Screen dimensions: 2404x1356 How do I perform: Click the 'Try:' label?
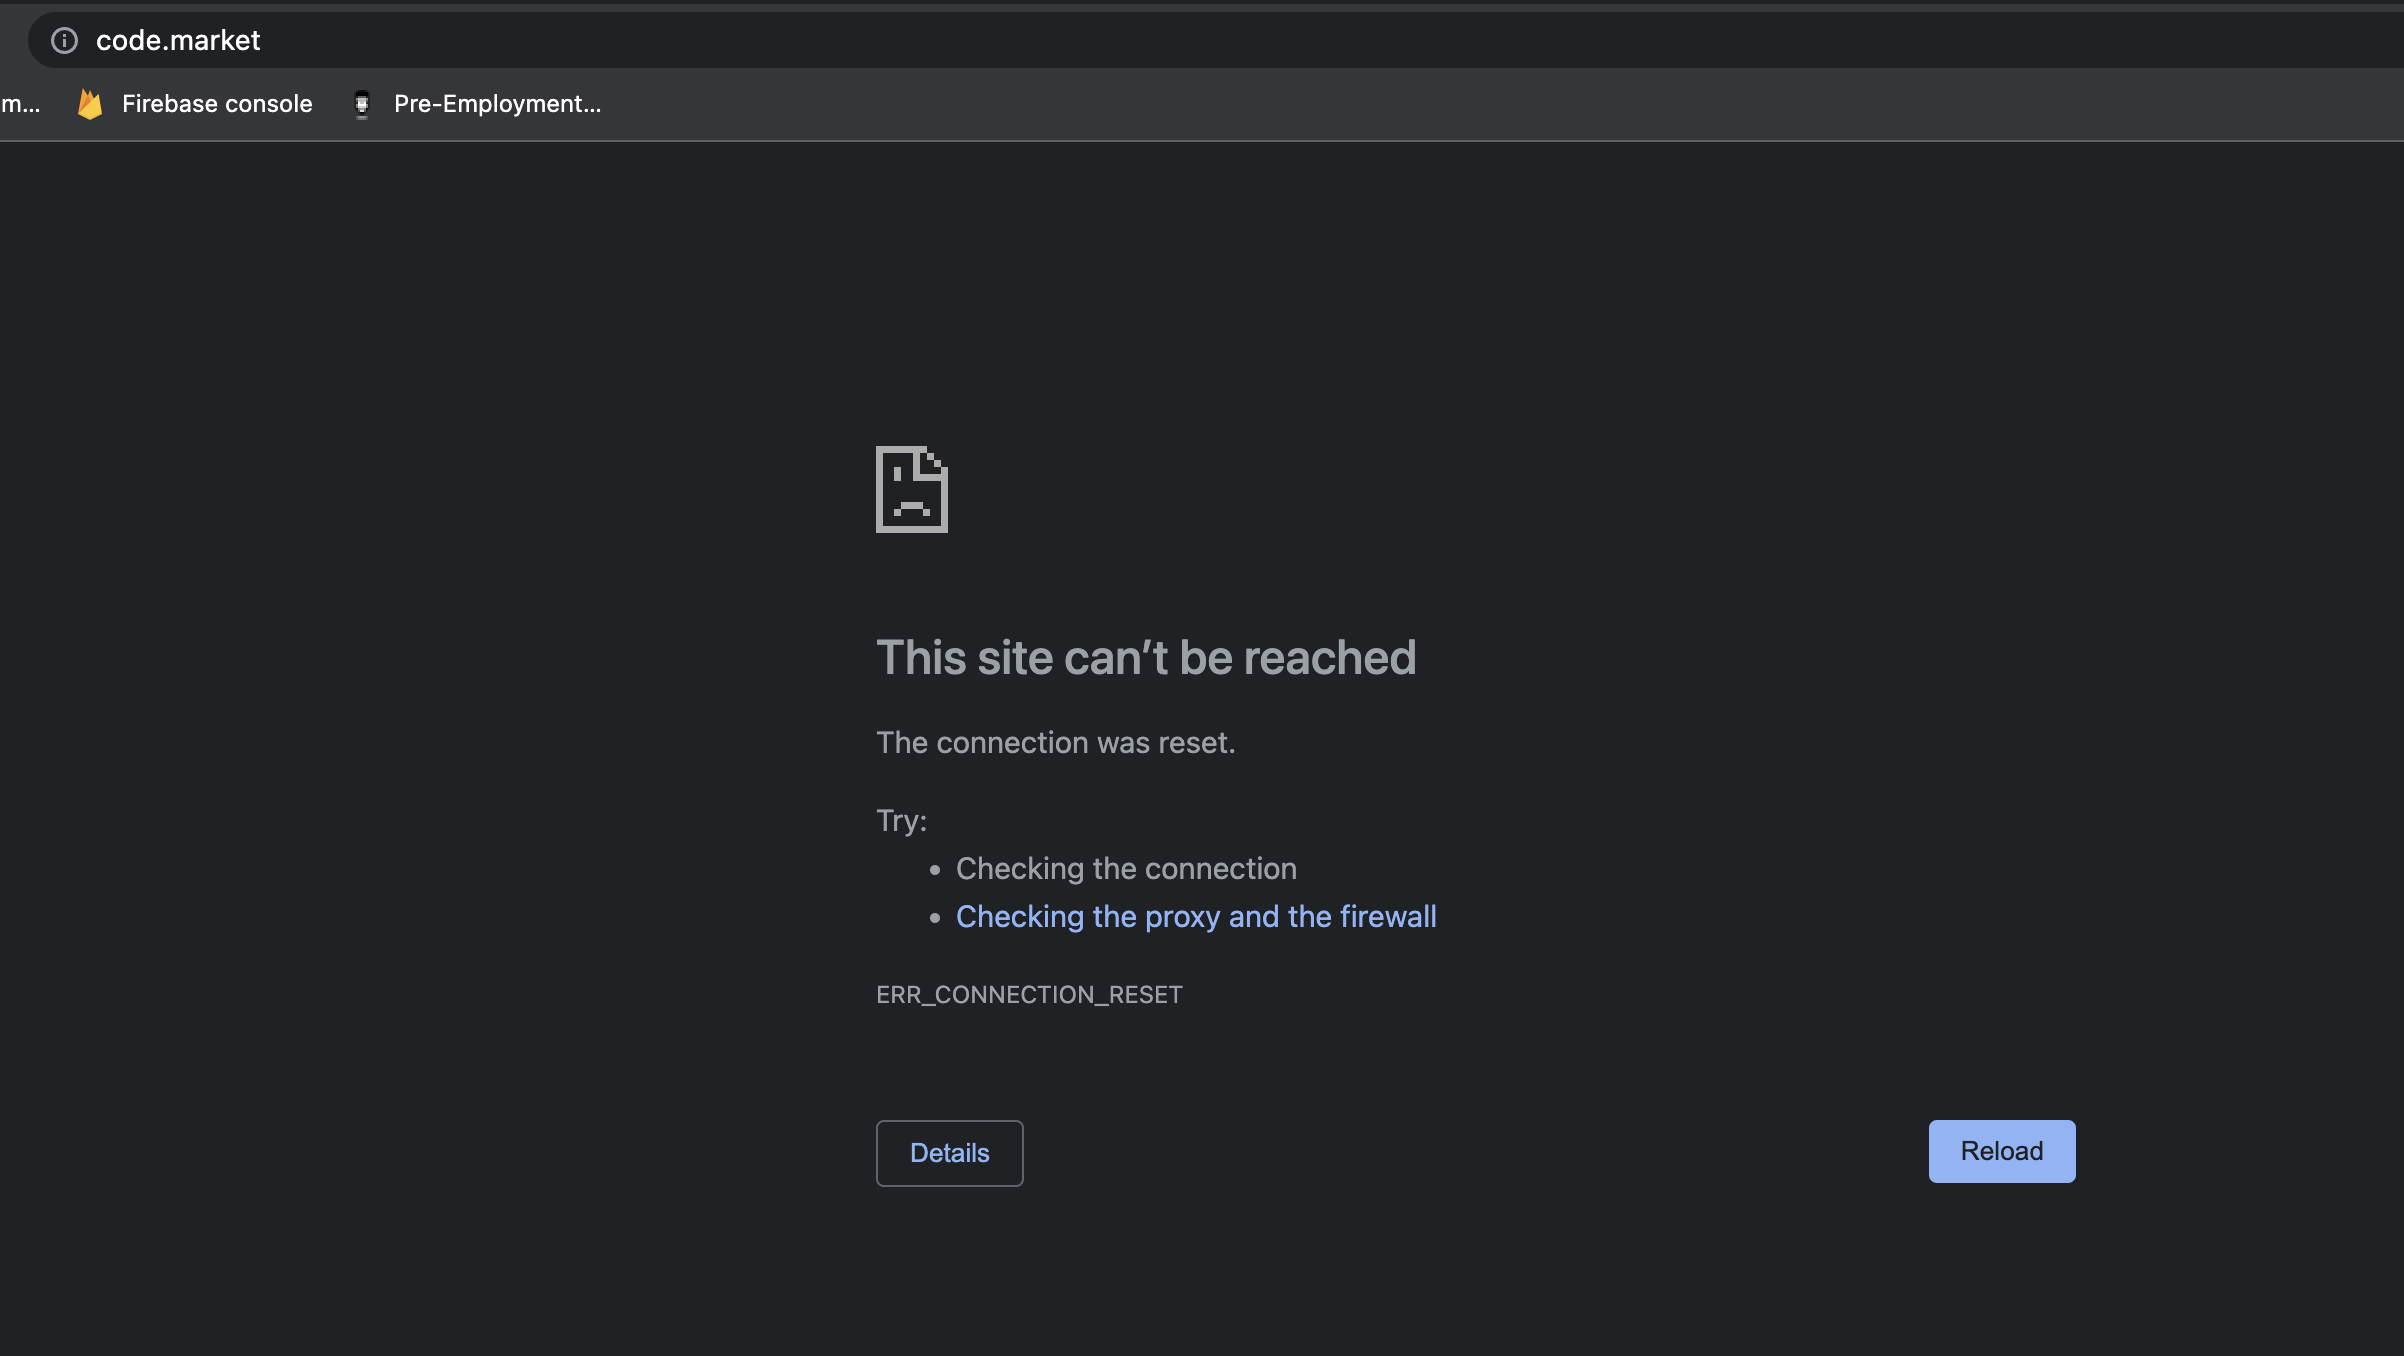901,821
